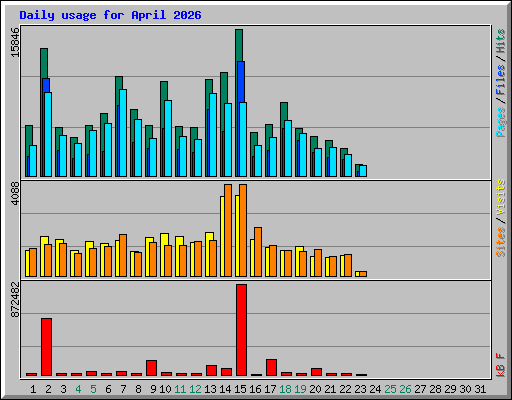Click day 3 on the x-axis
Viewport: 512px width, 400px height.
coord(63,389)
